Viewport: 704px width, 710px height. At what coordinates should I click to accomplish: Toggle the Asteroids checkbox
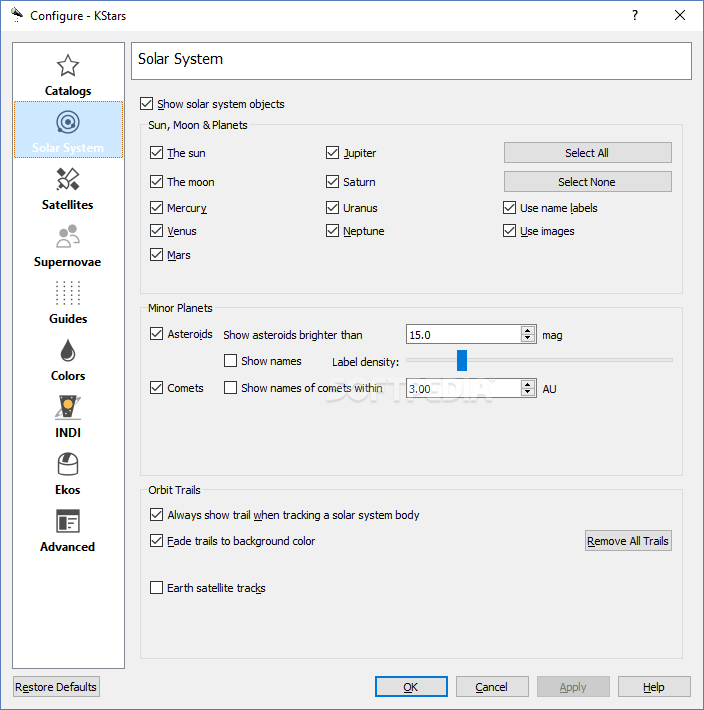coord(156,334)
